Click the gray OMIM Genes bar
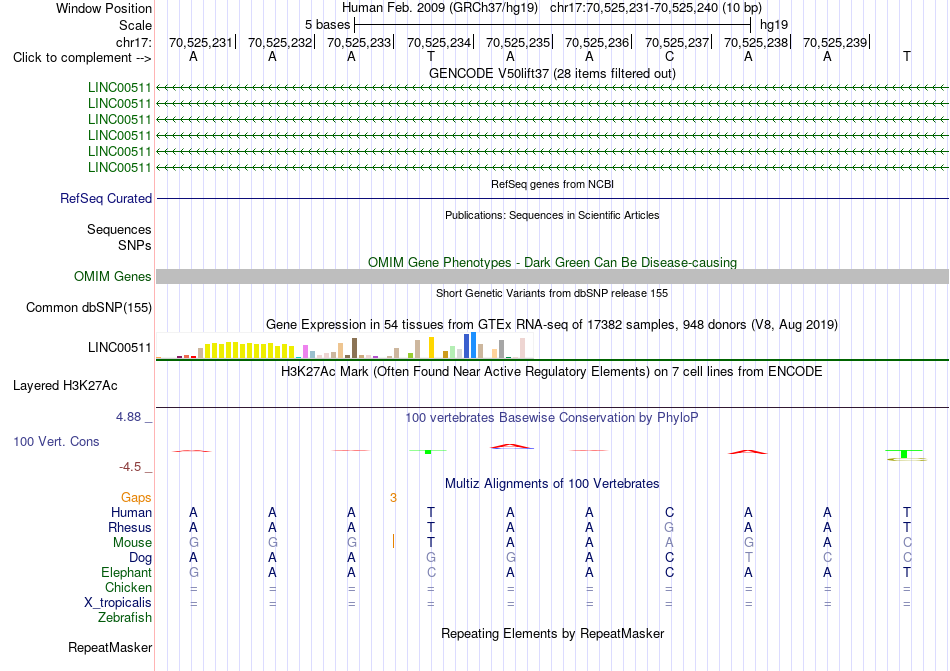950x671 pixels. pyautogui.click(x=553, y=277)
